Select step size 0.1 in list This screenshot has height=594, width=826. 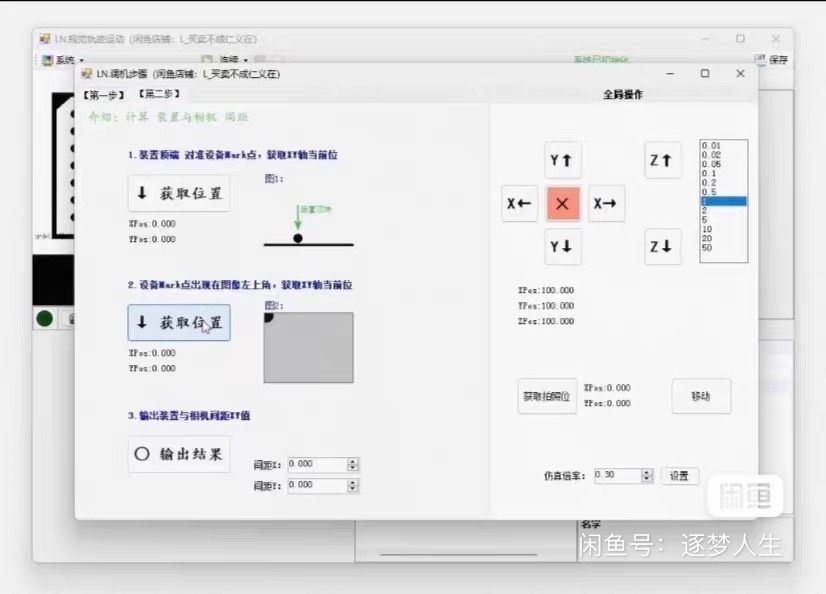click(723, 173)
